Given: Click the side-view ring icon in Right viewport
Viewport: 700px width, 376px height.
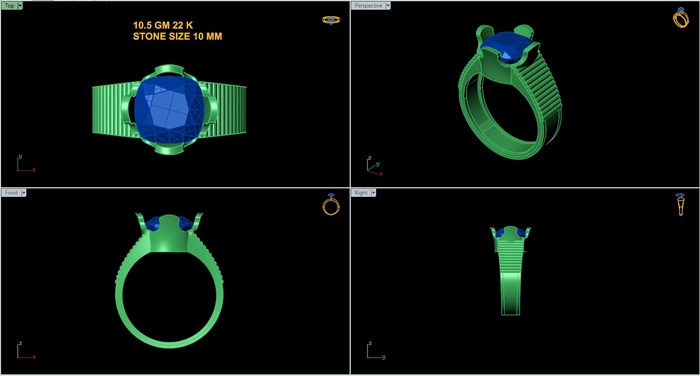Looking at the screenshot, I should [x=680, y=205].
